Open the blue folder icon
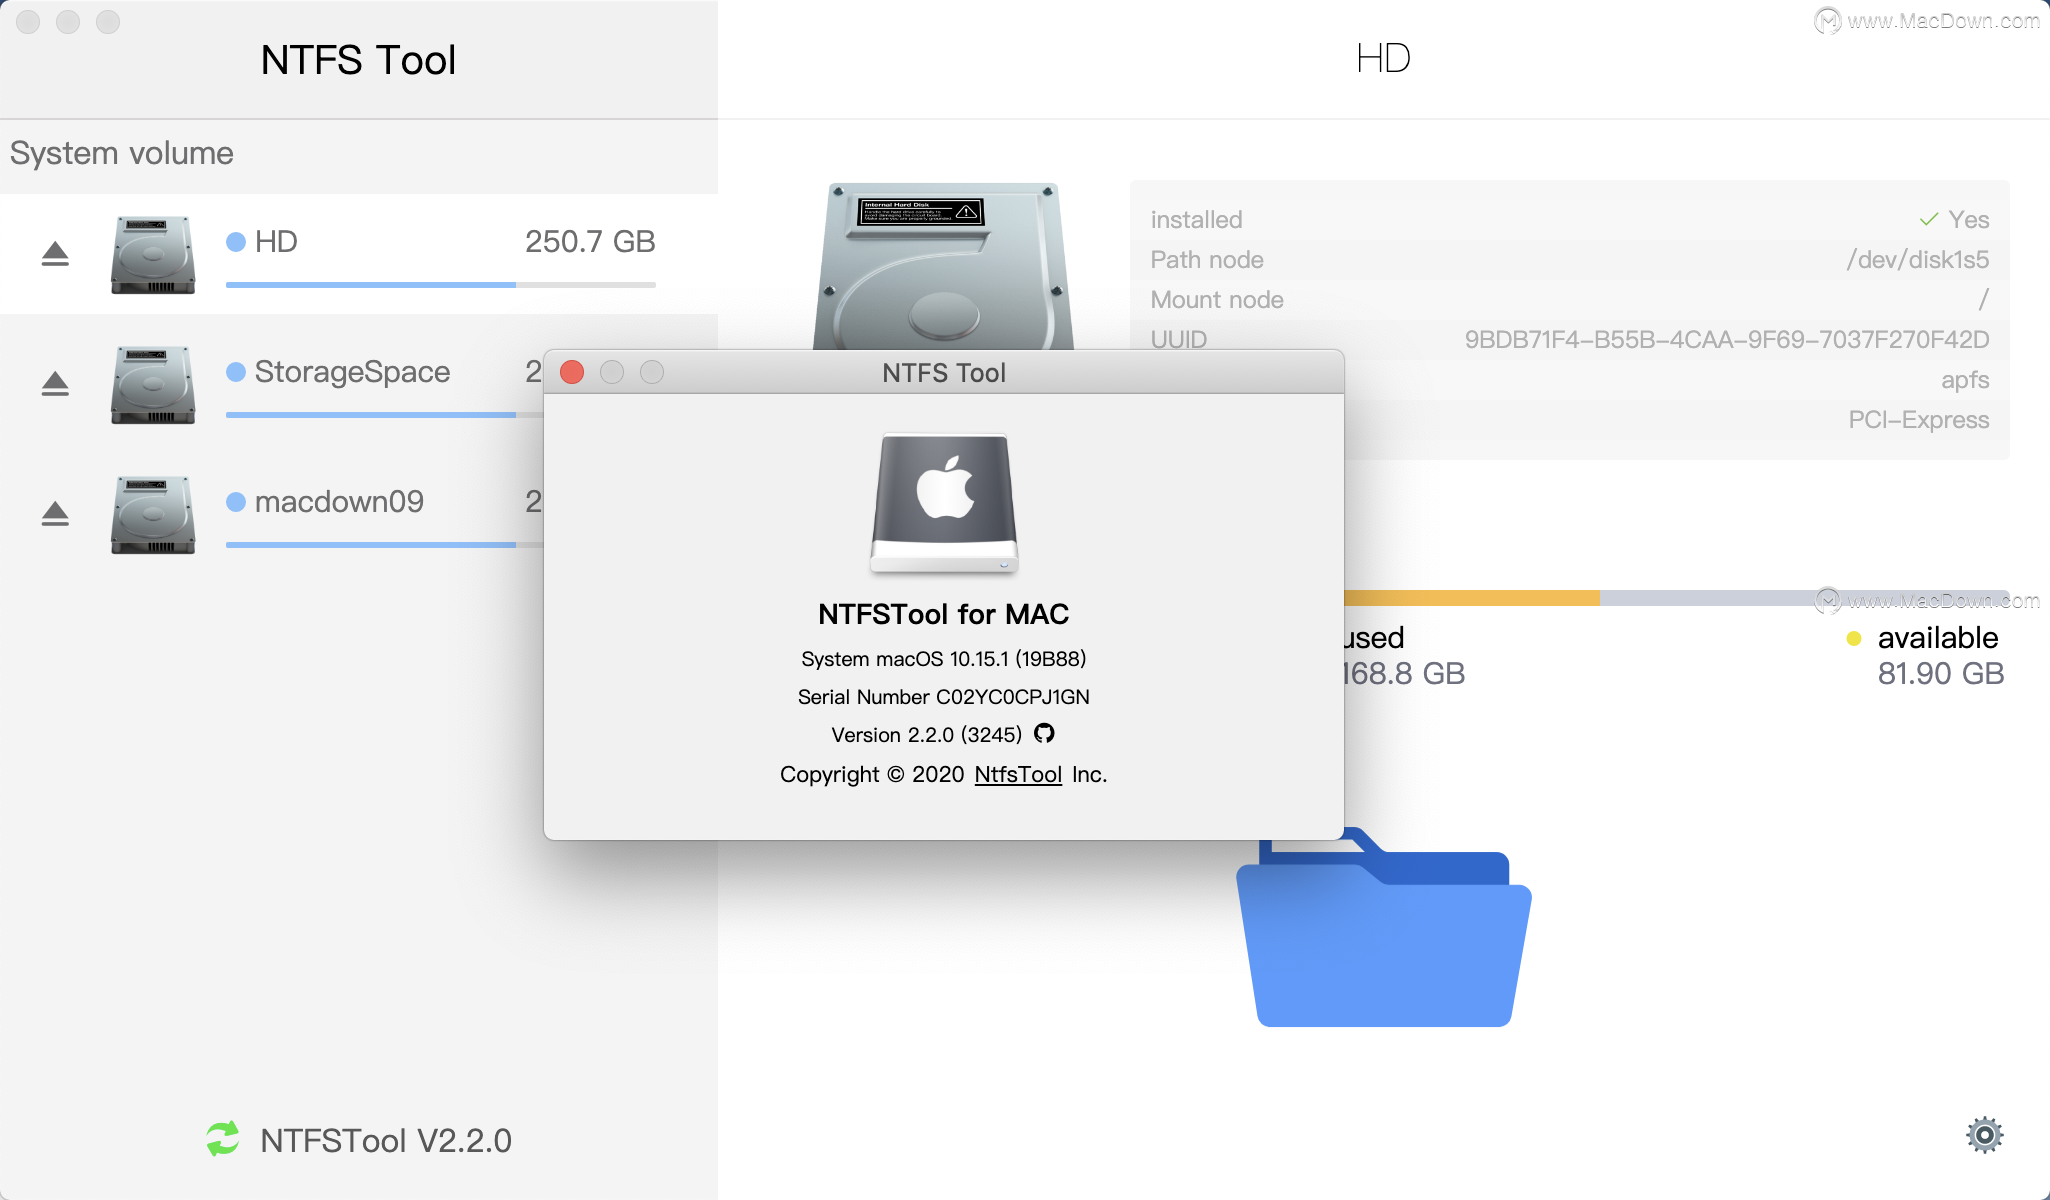The height and width of the screenshot is (1200, 2050). [x=1384, y=928]
